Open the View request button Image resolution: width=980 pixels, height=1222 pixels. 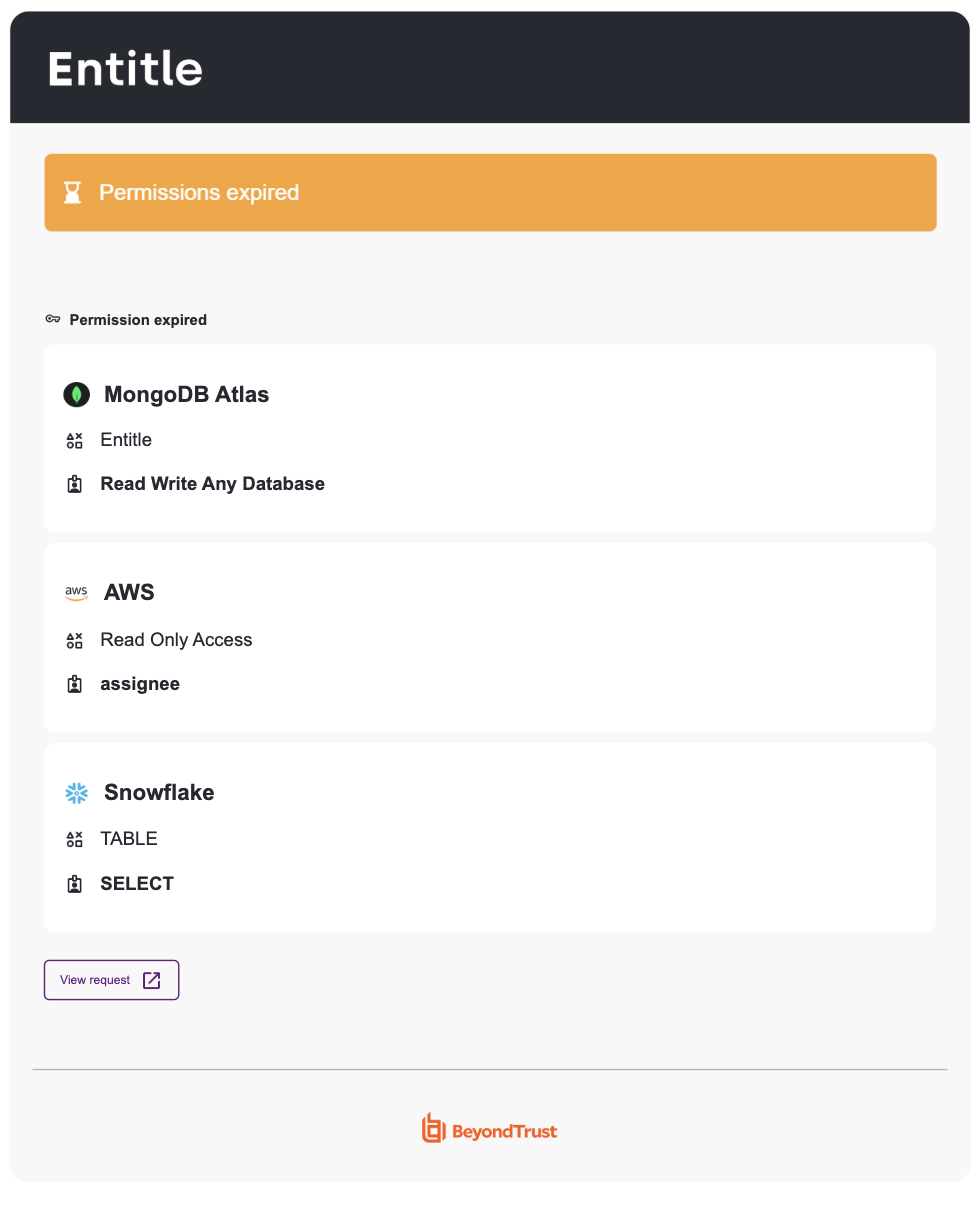click(x=111, y=980)
